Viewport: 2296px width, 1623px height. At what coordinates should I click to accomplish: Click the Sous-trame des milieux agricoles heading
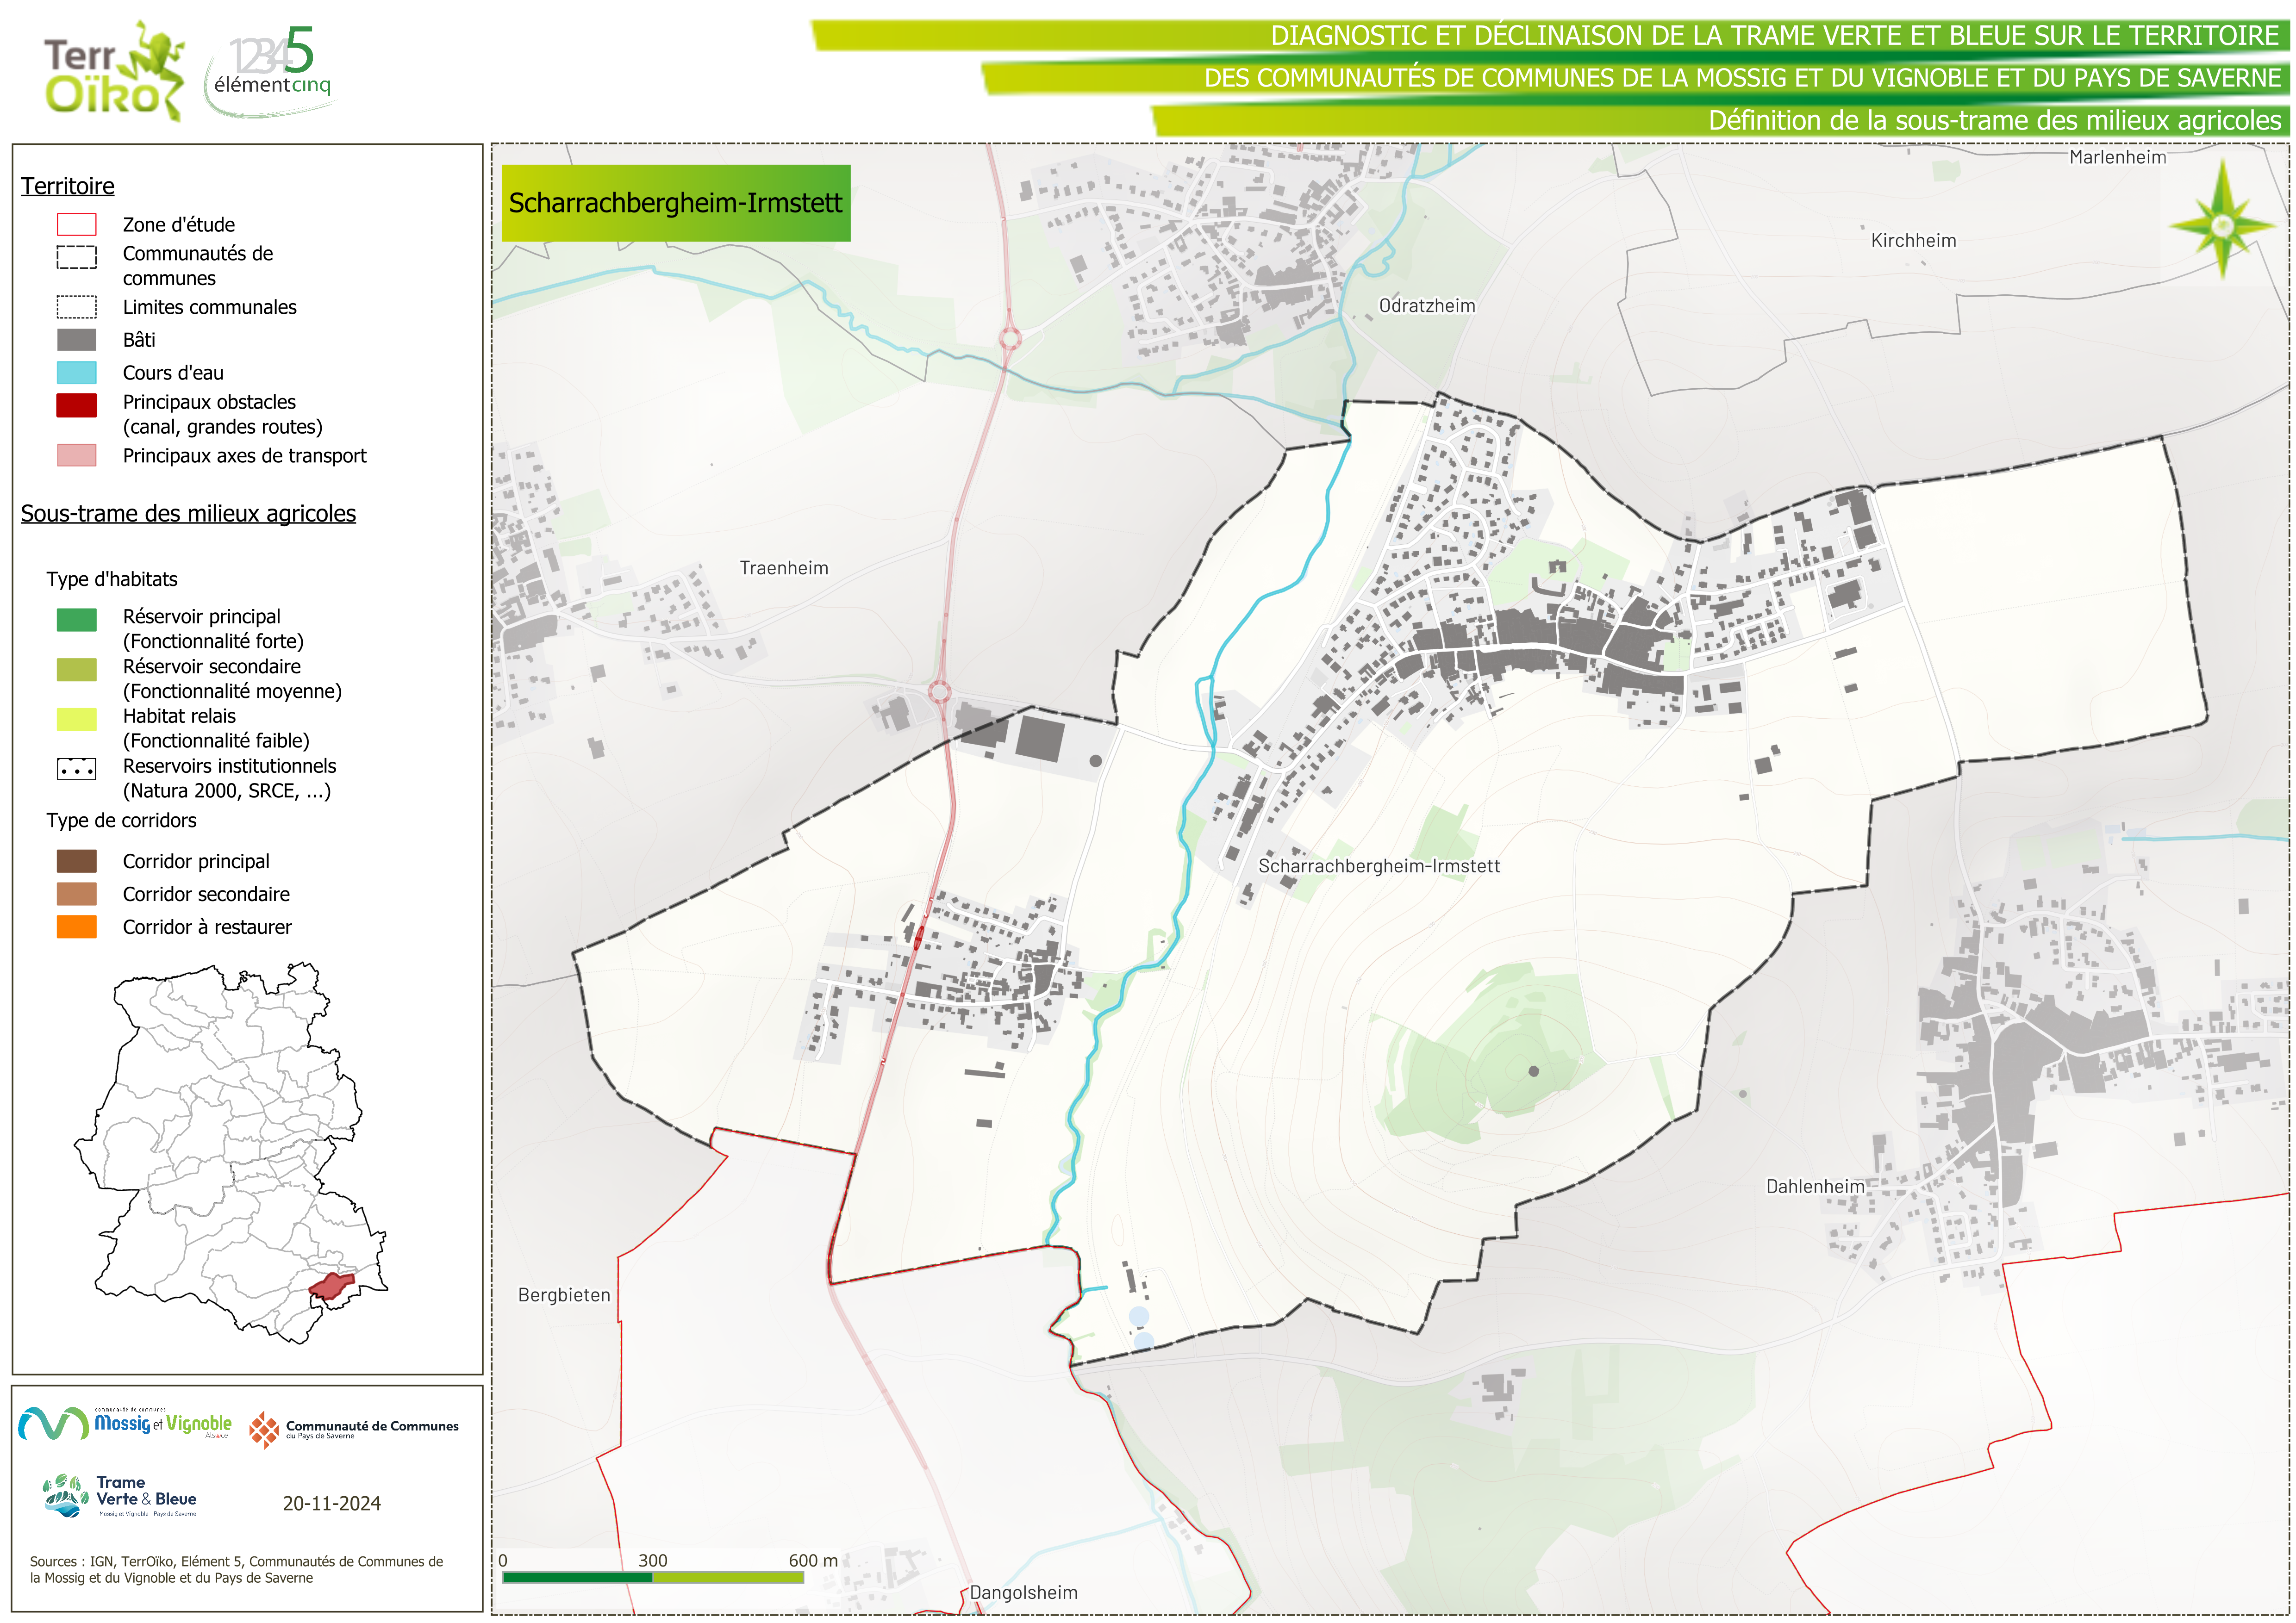[188, 513]
